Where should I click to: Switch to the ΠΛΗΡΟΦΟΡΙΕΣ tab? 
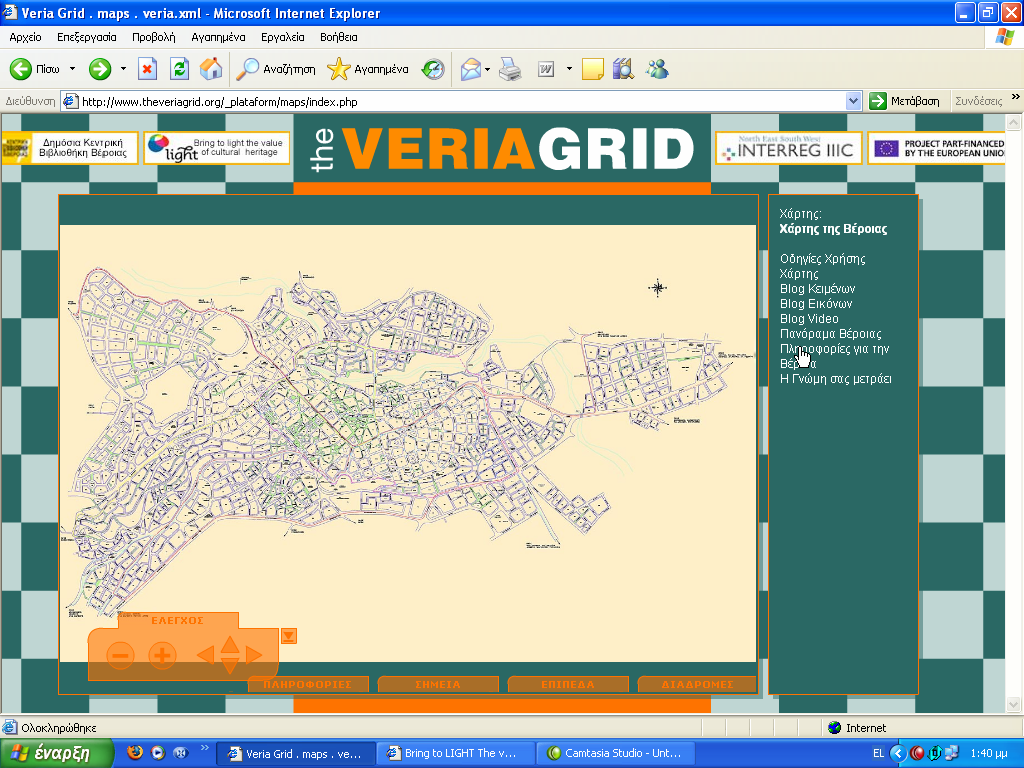(308, 684)
